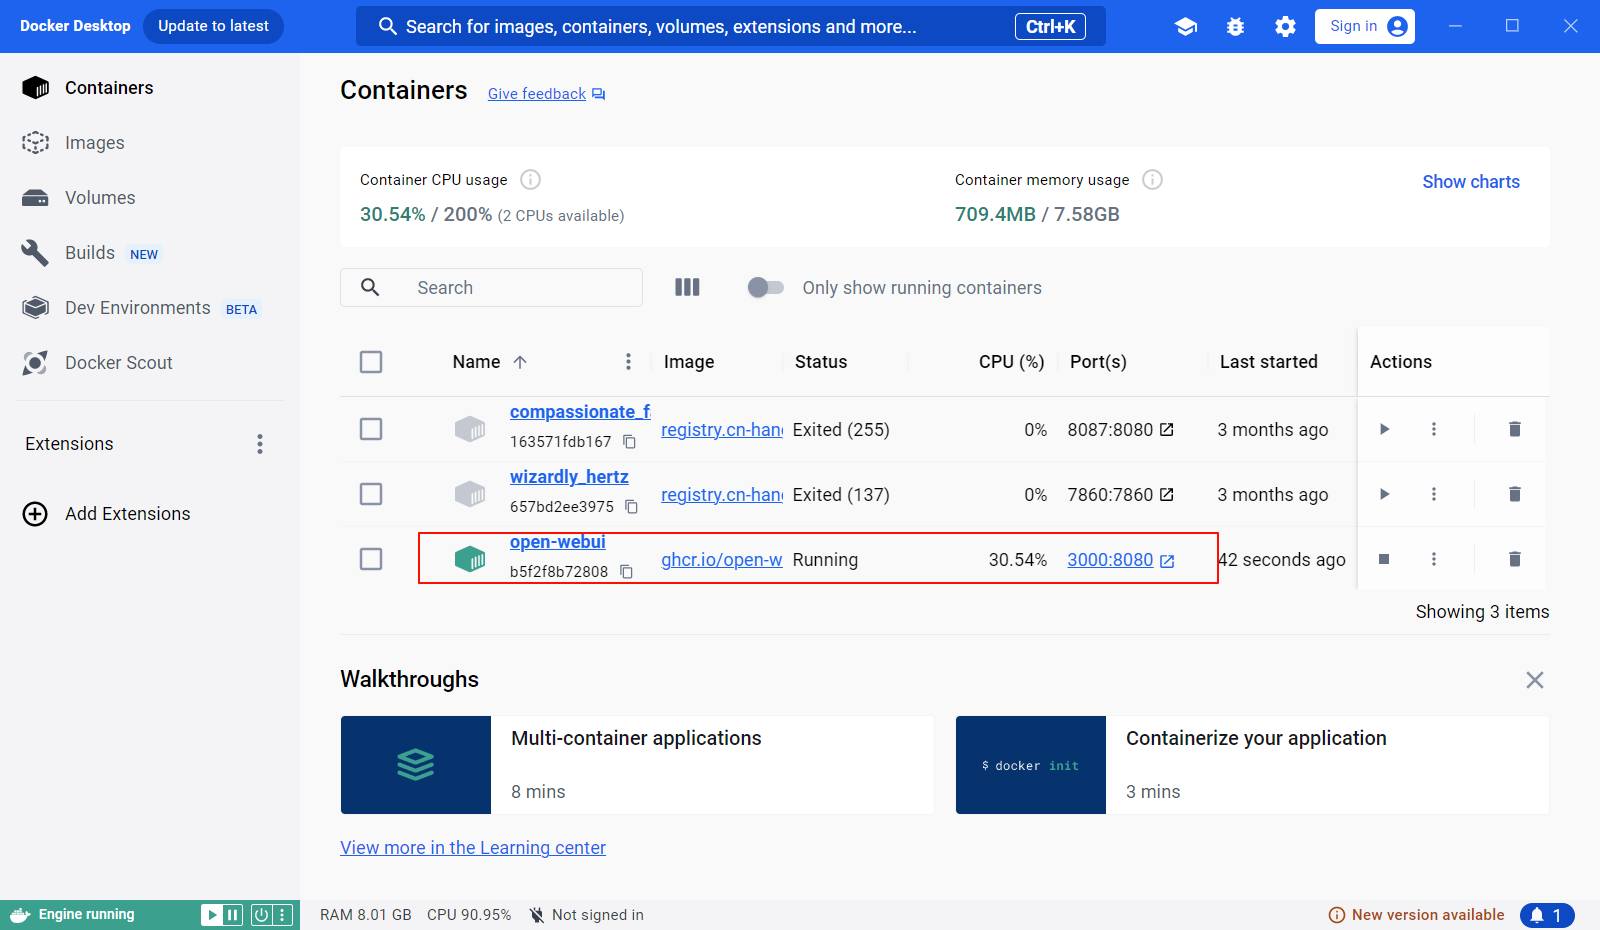Open Docker Scout in the sidebar

click(118, 363)
